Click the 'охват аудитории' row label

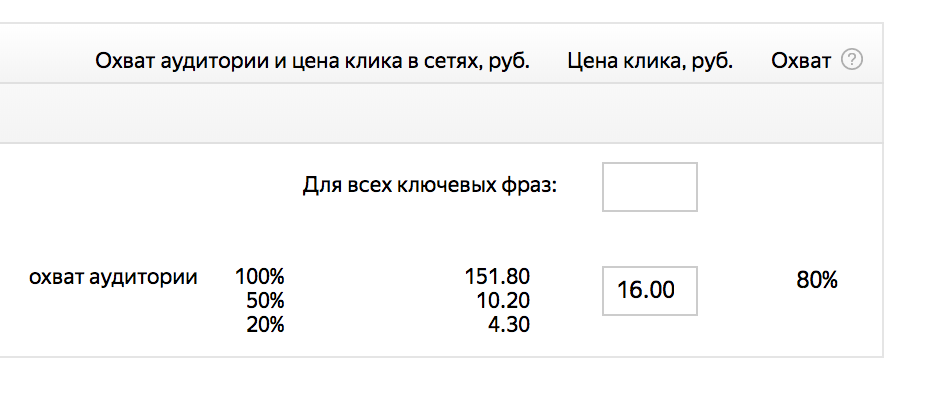113,277
